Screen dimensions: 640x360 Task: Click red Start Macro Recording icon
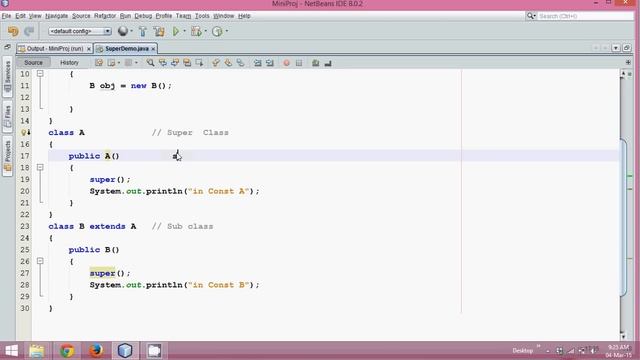tap(287, 63)
